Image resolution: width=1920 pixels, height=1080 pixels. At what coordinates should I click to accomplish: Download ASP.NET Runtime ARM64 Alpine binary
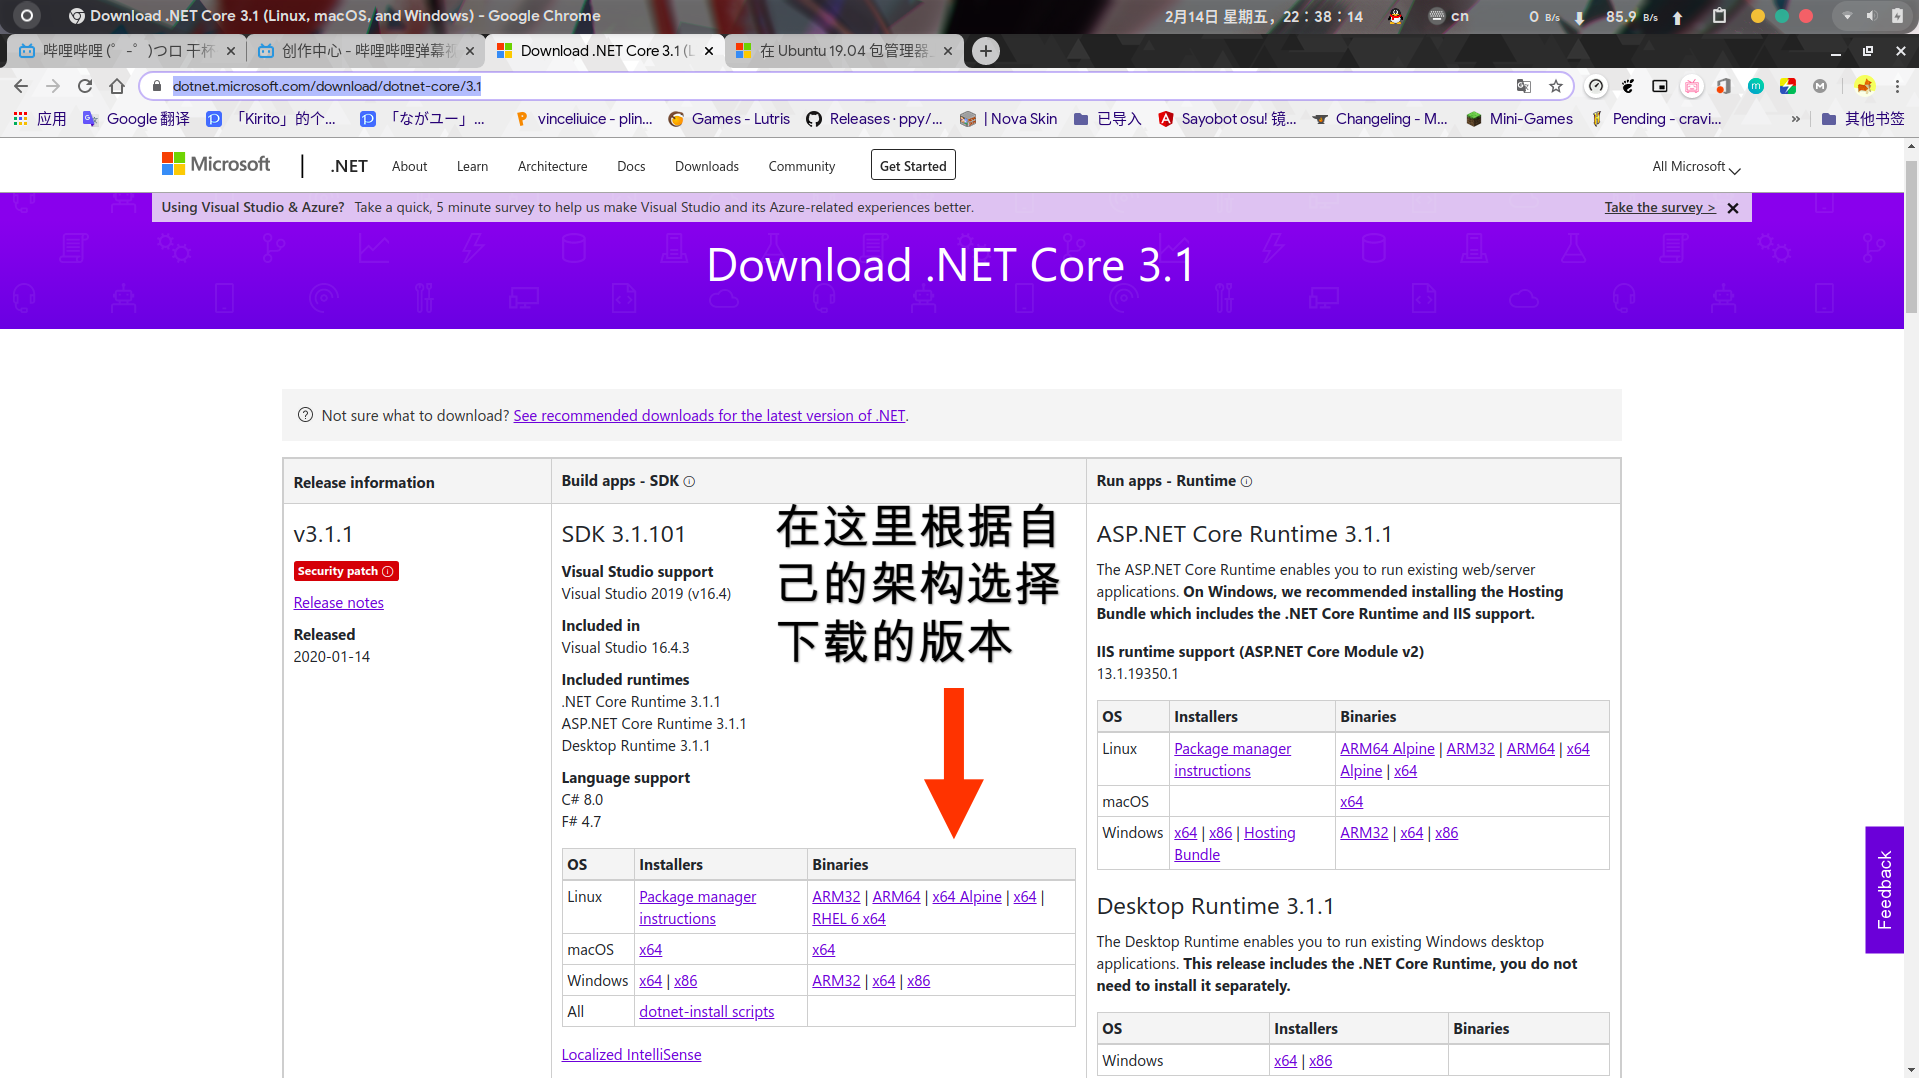[1387, 749]
